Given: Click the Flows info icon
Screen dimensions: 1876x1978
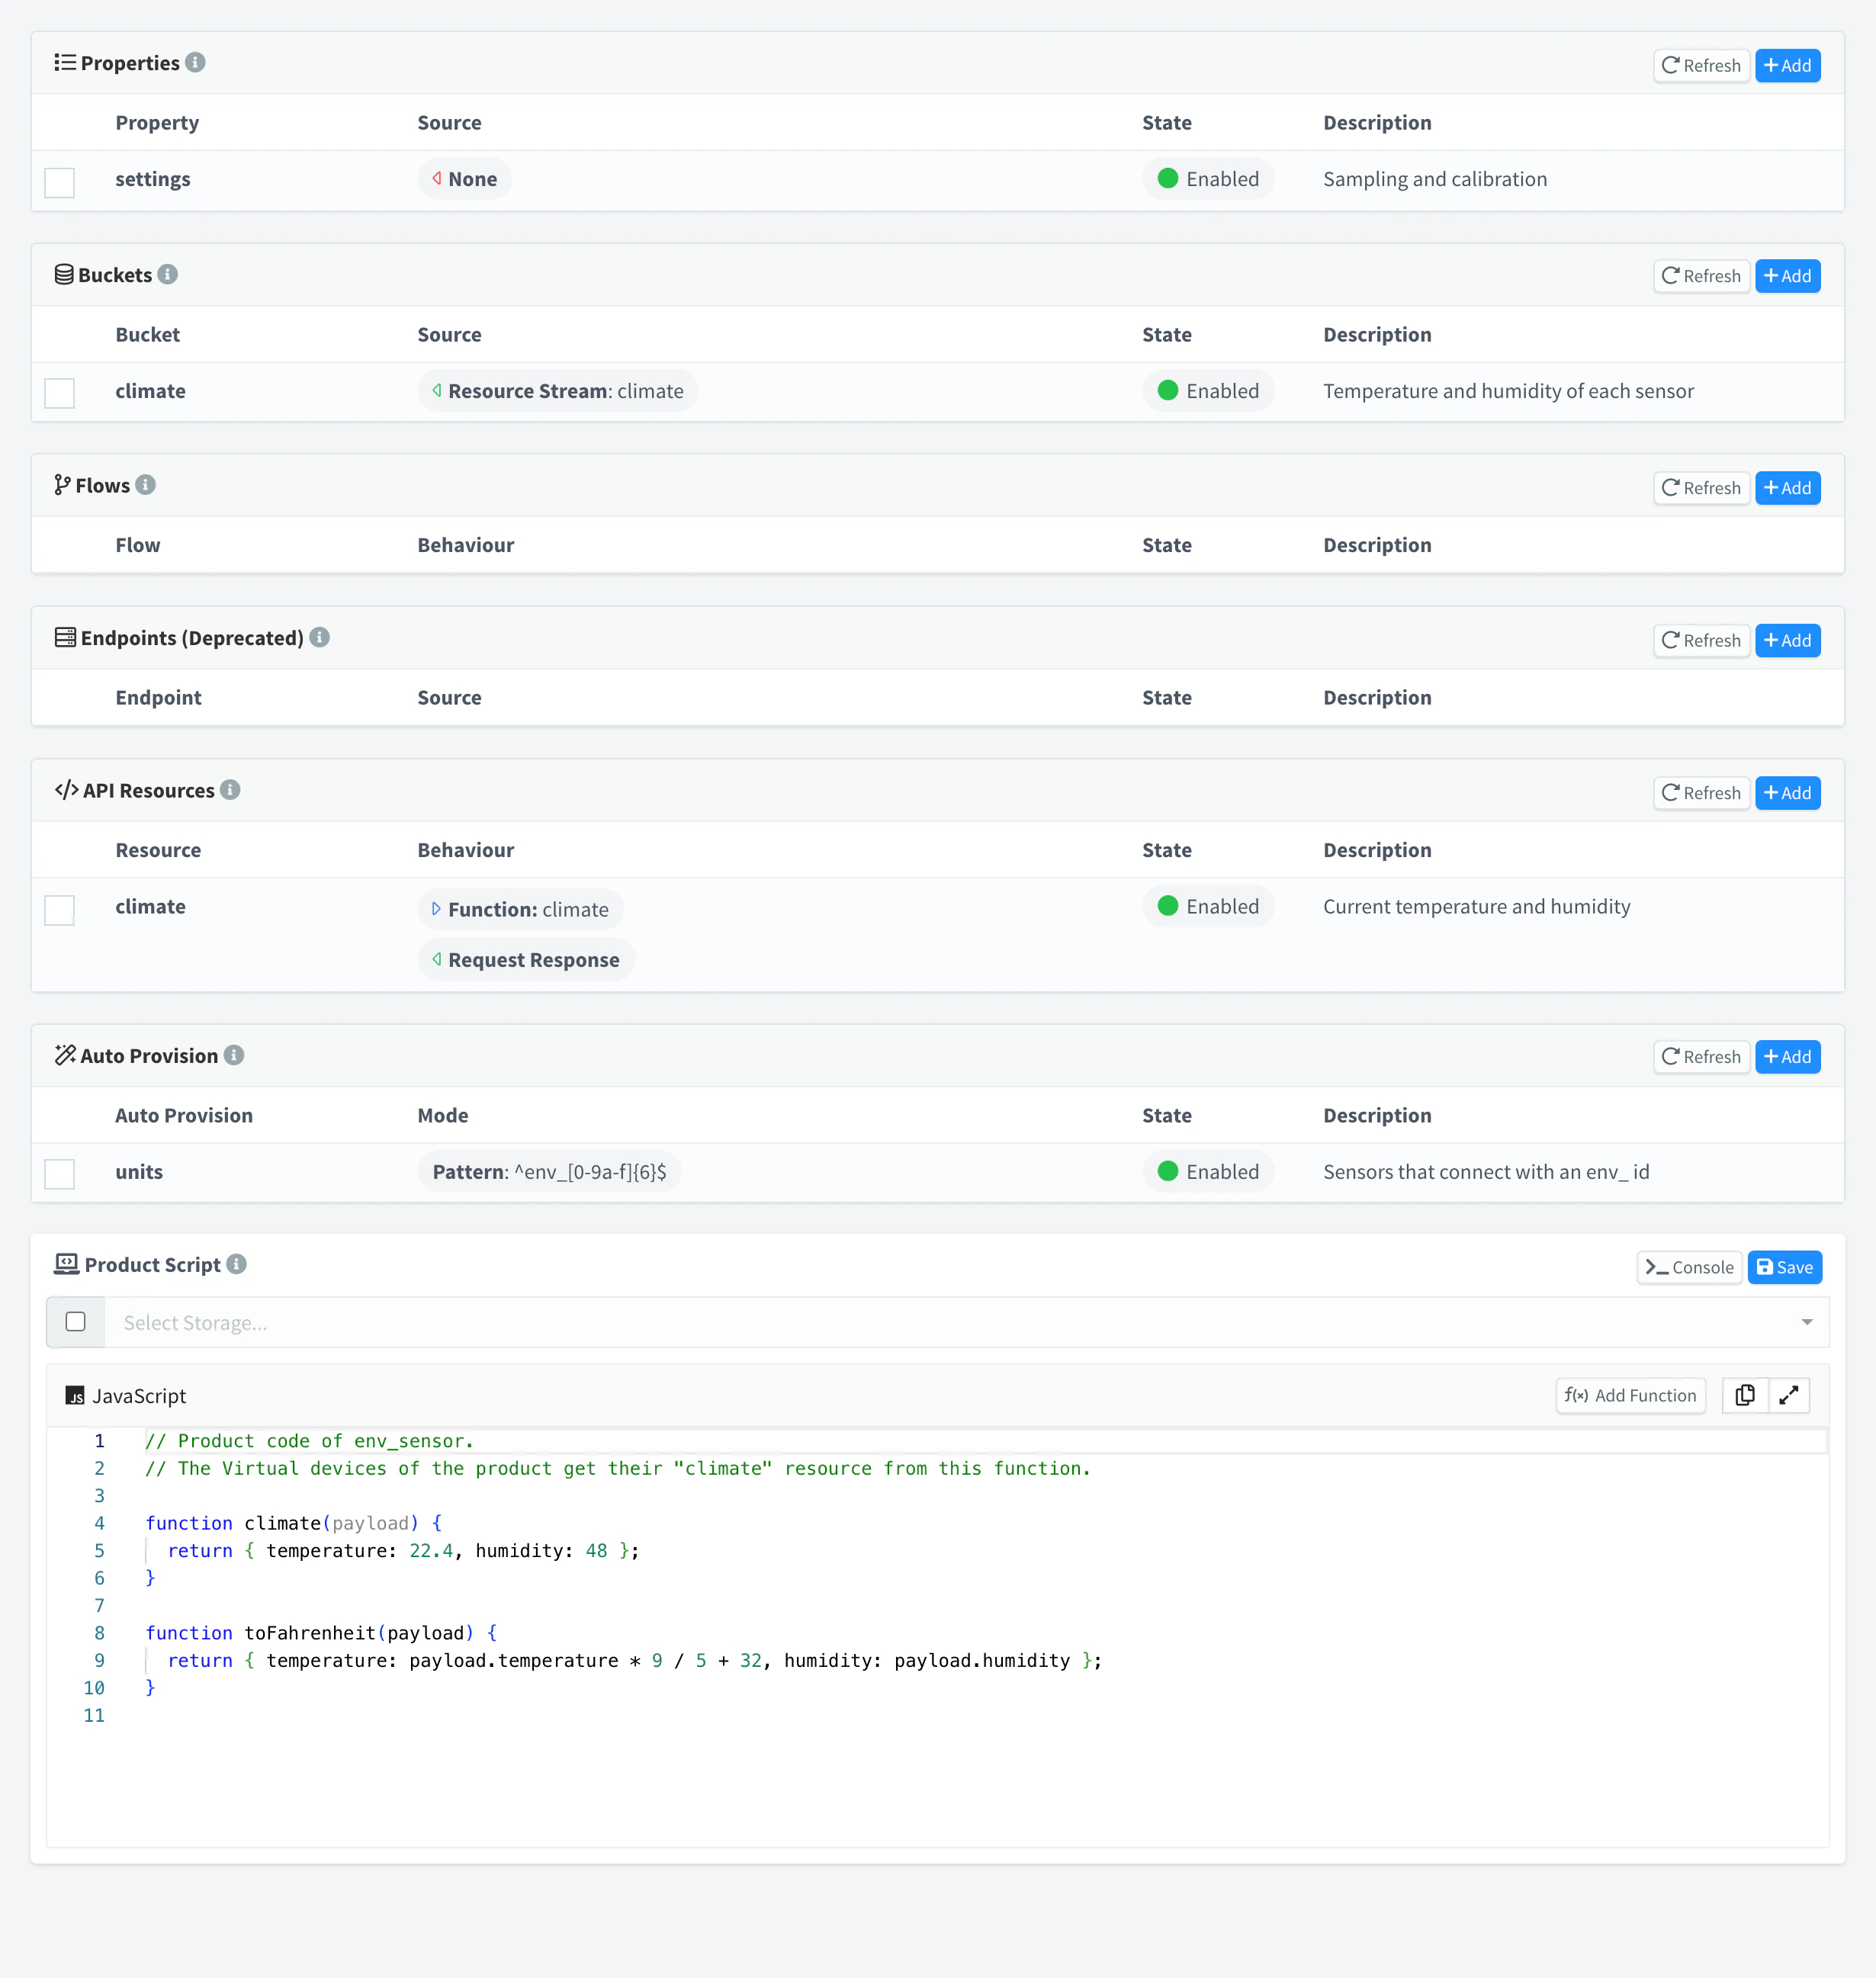Looking at the screenshot, I should [x=146, y=485].
